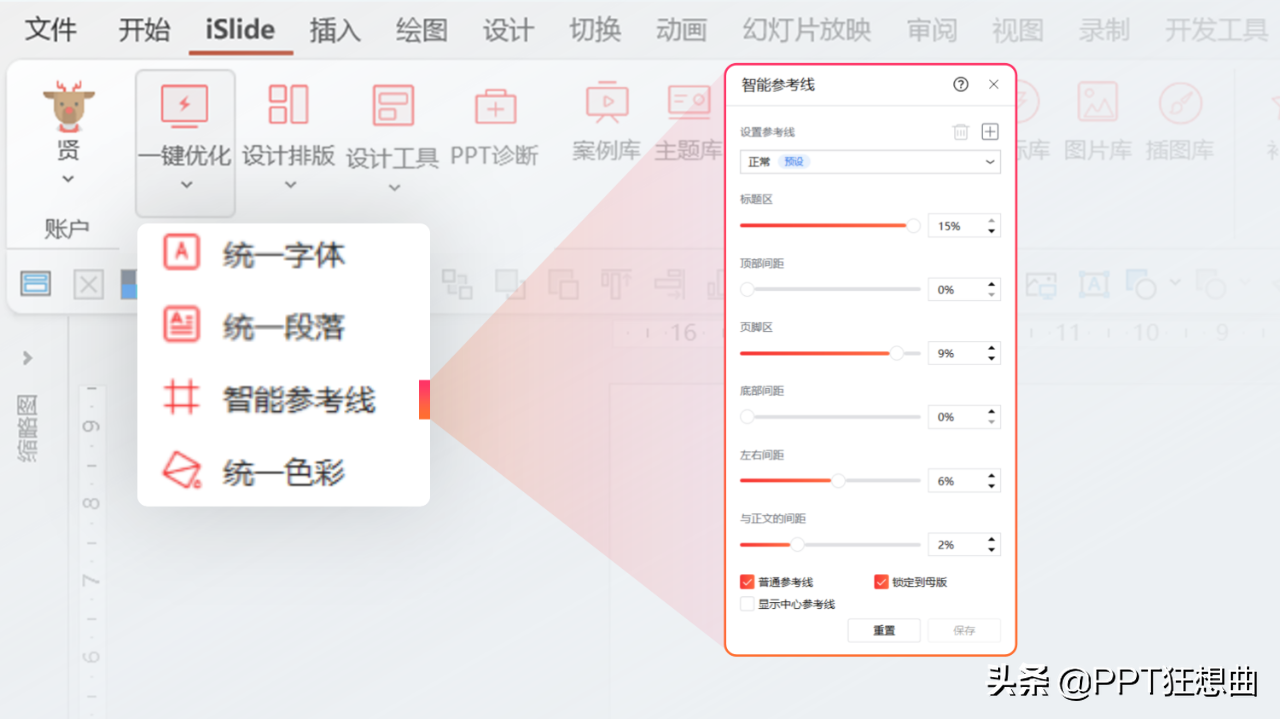This screenshot has height=719, width=1280.
Task: Decrease 页脚区 value with down stepper
Action: [x=991, y=359]
